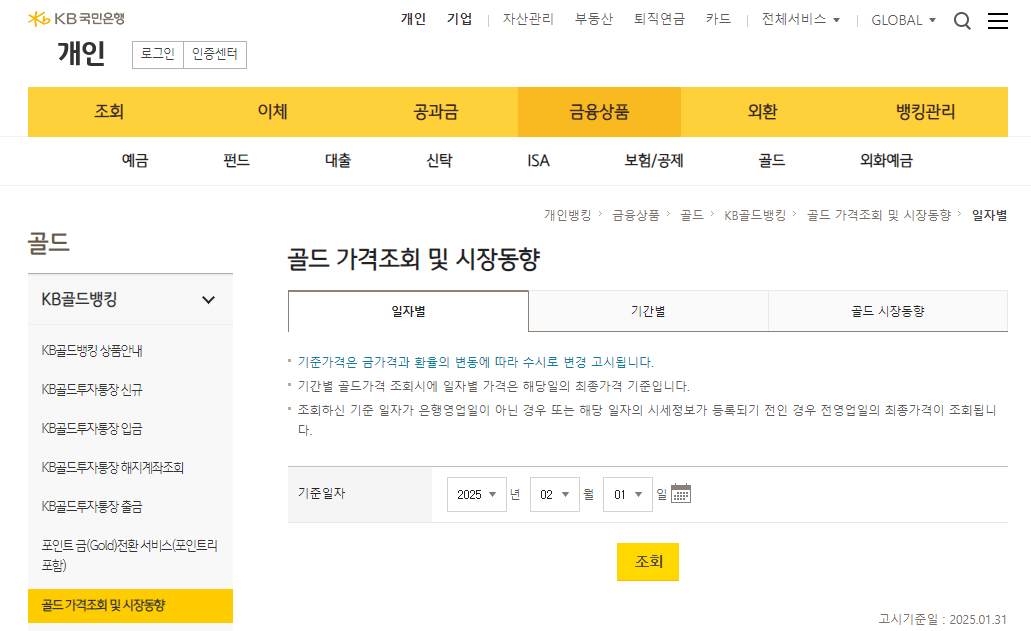Screen dimensions: 1031x631
Task: Select 개인 in the top navigation
Action: point(414,20)
